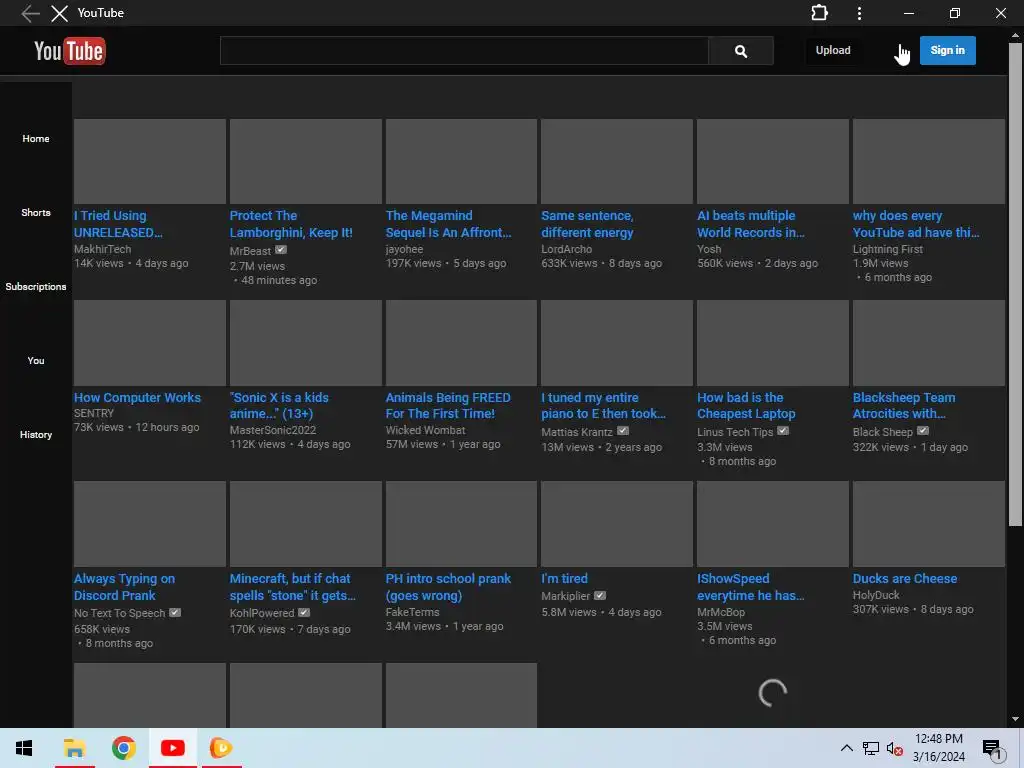Image resolution: width=1024 pixels, height=768 pixels.
Task: Open "I tuned my entire piano to E" title
Action: (x=603, y=406)
